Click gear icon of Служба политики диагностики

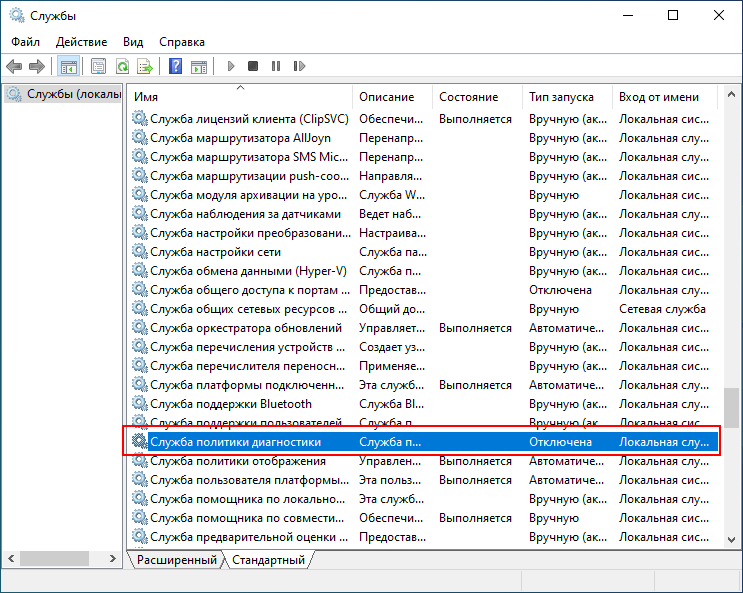[x=140, y=441]
